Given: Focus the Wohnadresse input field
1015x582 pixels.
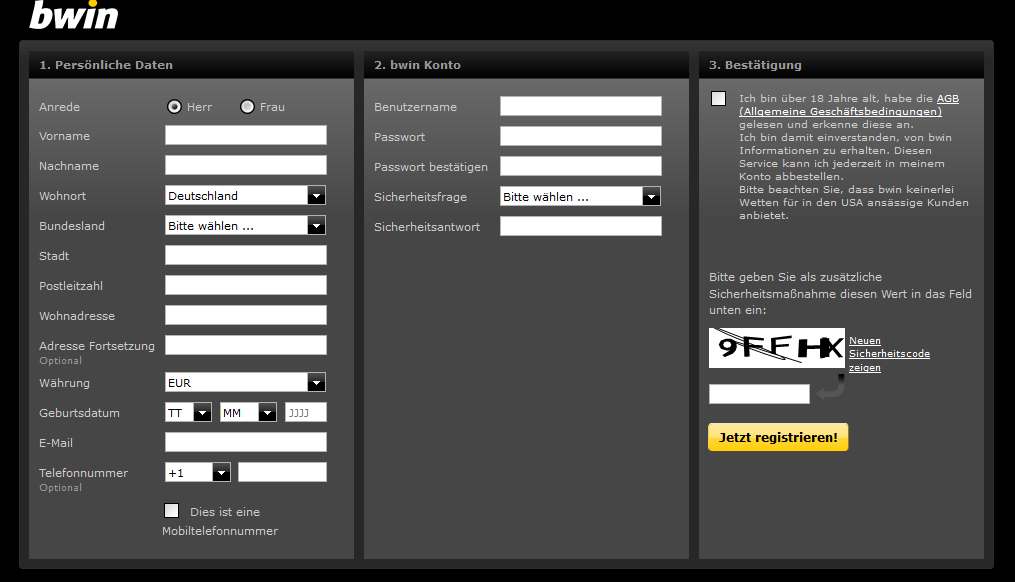Looking at the screenshot, I should click(x=246, y=315).
